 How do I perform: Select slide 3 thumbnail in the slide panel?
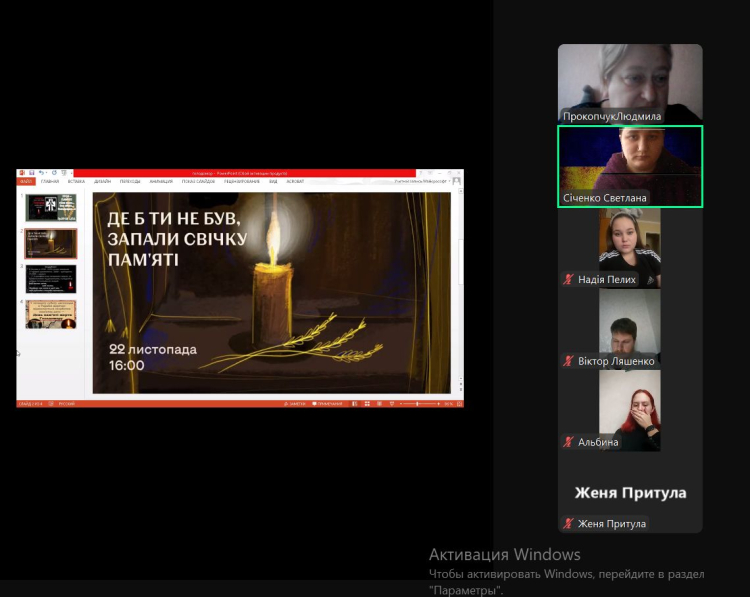click(x=51, y=278)
